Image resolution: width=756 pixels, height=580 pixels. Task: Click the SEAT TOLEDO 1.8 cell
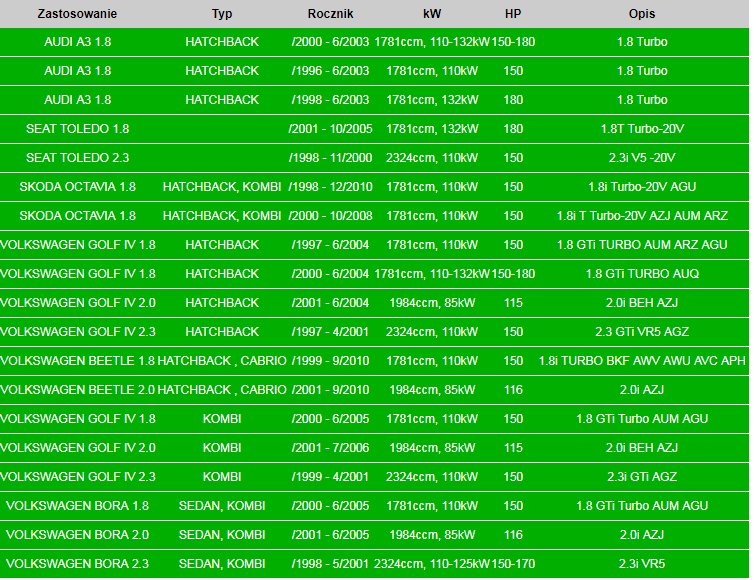point(77,129)
